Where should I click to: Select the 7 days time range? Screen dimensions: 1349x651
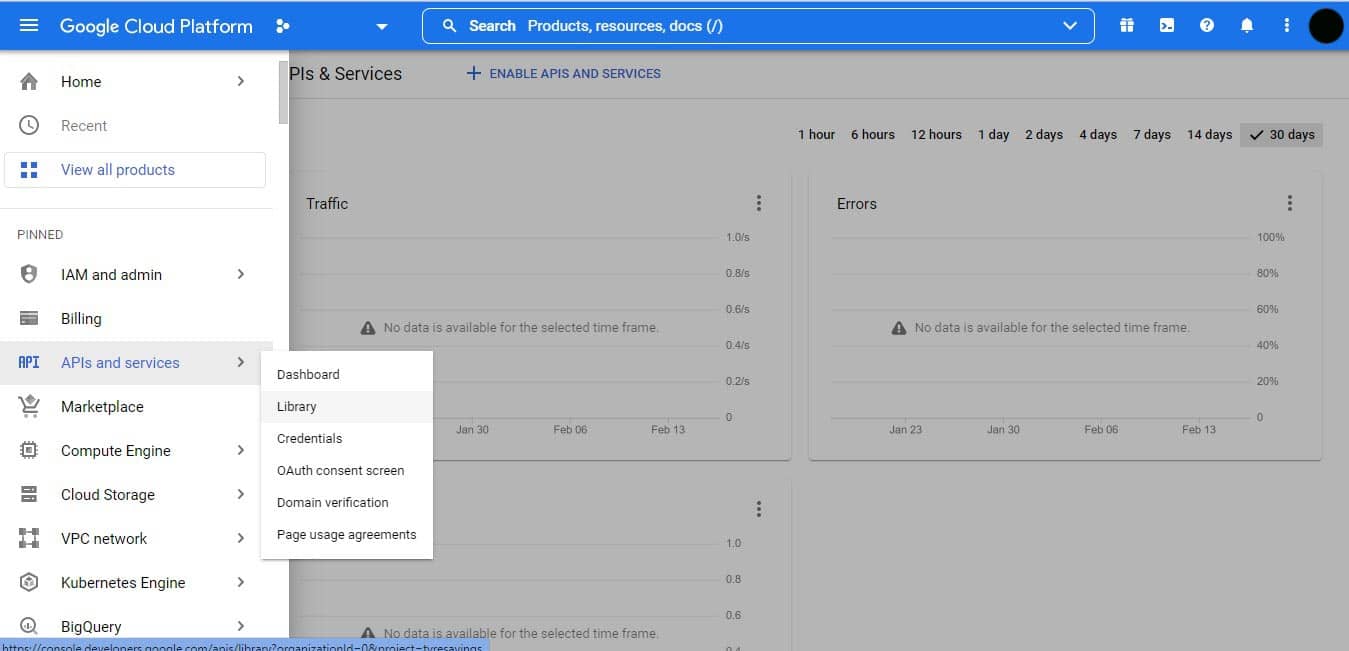coord(1152,135)
